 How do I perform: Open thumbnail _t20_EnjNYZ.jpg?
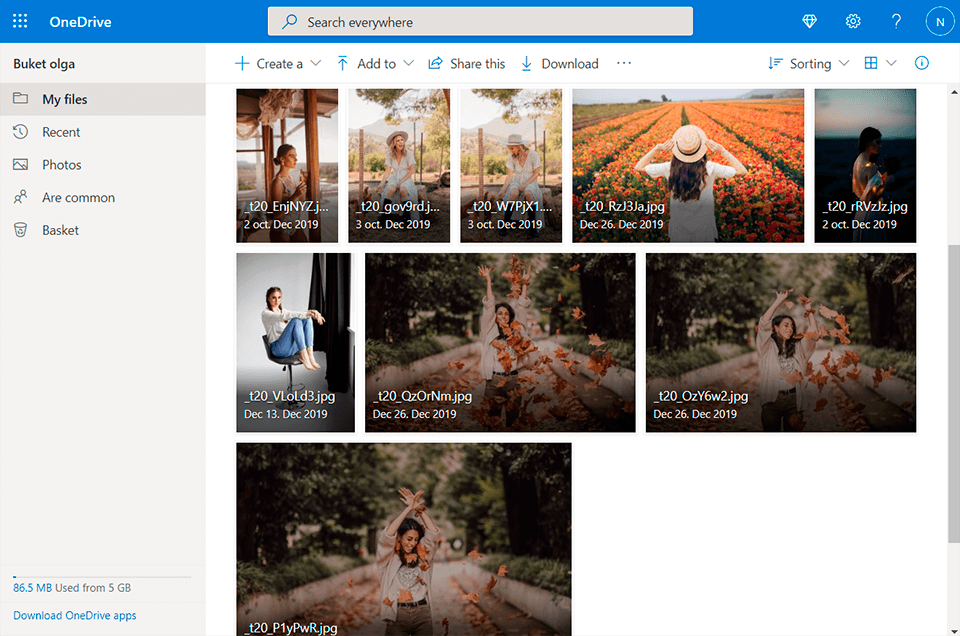tap(287, 165)
